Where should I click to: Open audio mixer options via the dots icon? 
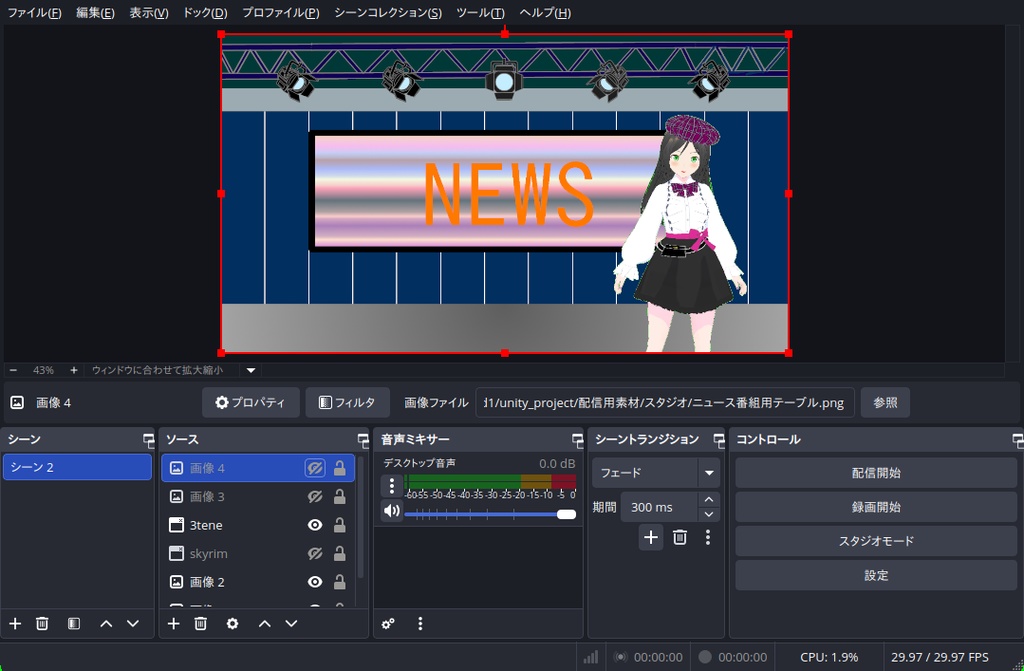(420, 623)
